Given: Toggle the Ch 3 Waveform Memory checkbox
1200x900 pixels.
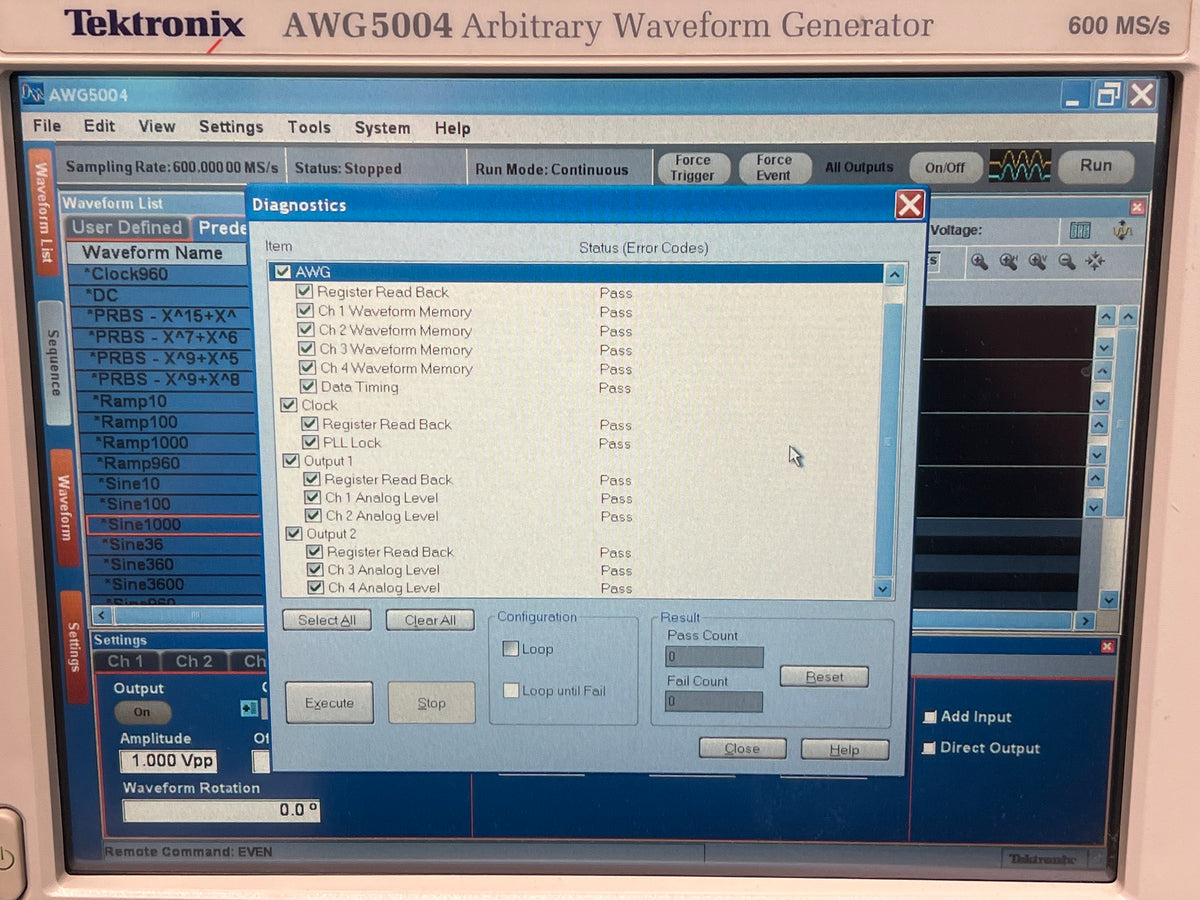Looking at the screenshot, I should tap(307, 349).
